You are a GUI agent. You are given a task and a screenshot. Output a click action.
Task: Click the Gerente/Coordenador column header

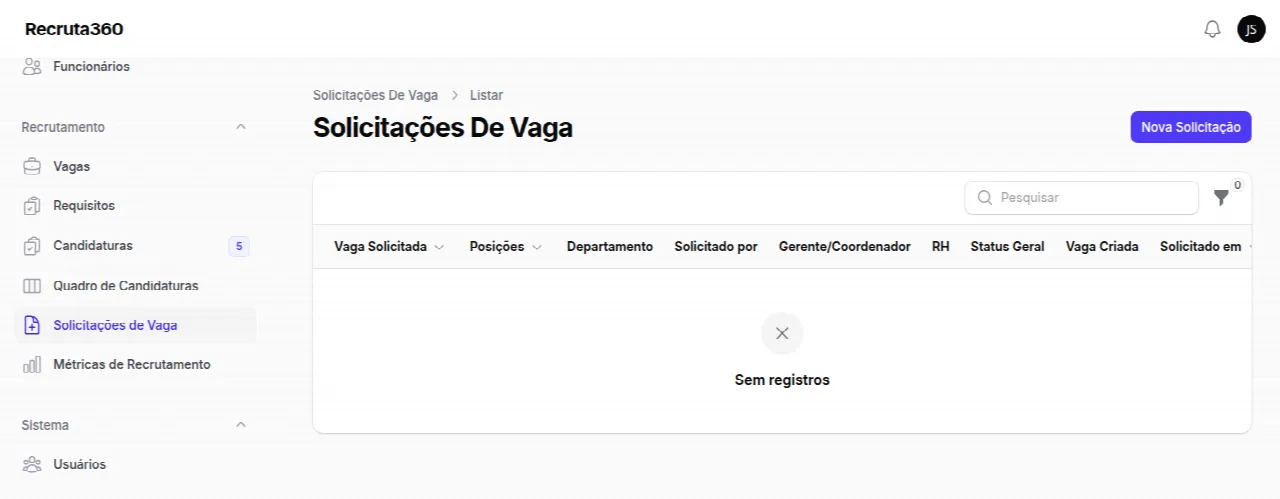pyautogui.click(x=845, y=247)
